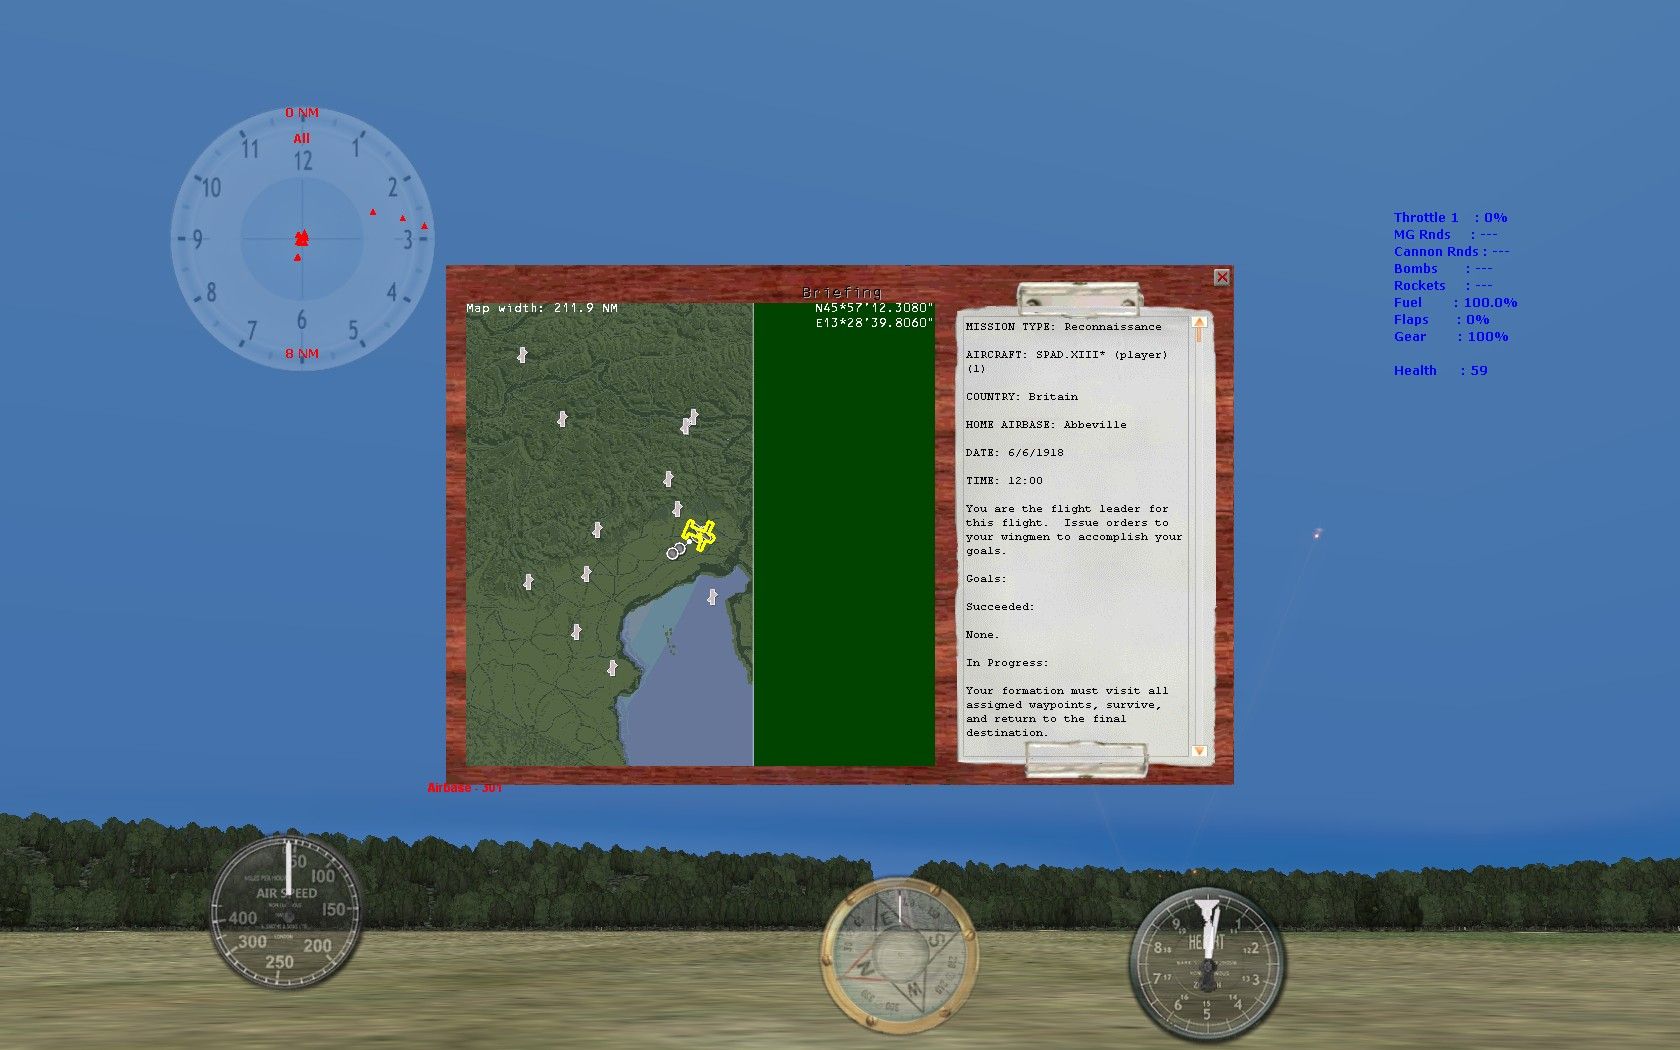
Task: Click the red 'Airbase - 301' label
Action: click(x=465, y=788)
